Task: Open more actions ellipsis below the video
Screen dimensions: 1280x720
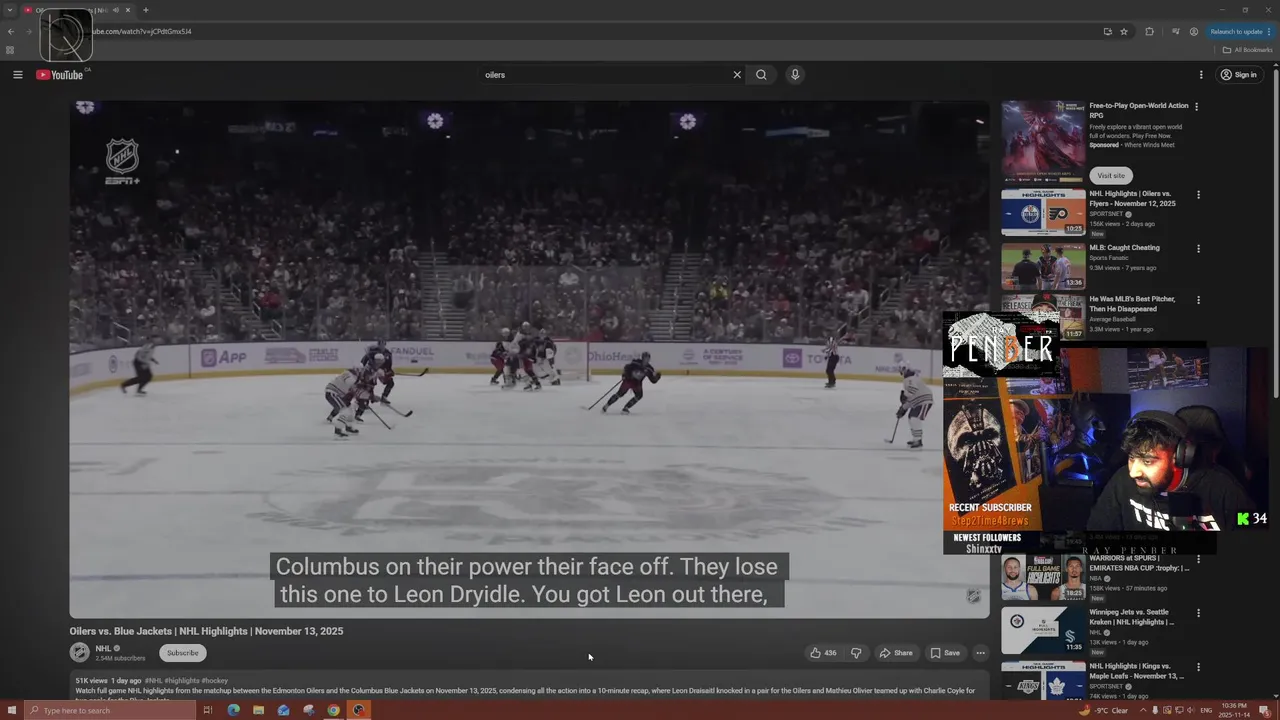Action: [980, 653]
